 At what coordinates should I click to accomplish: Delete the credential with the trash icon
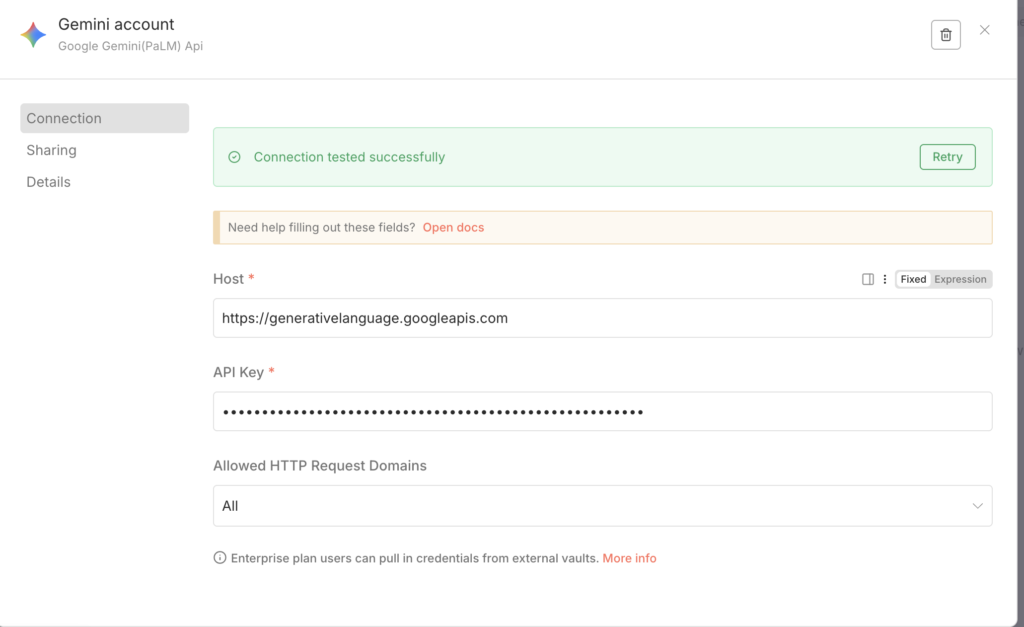click(x=945, y=35)
